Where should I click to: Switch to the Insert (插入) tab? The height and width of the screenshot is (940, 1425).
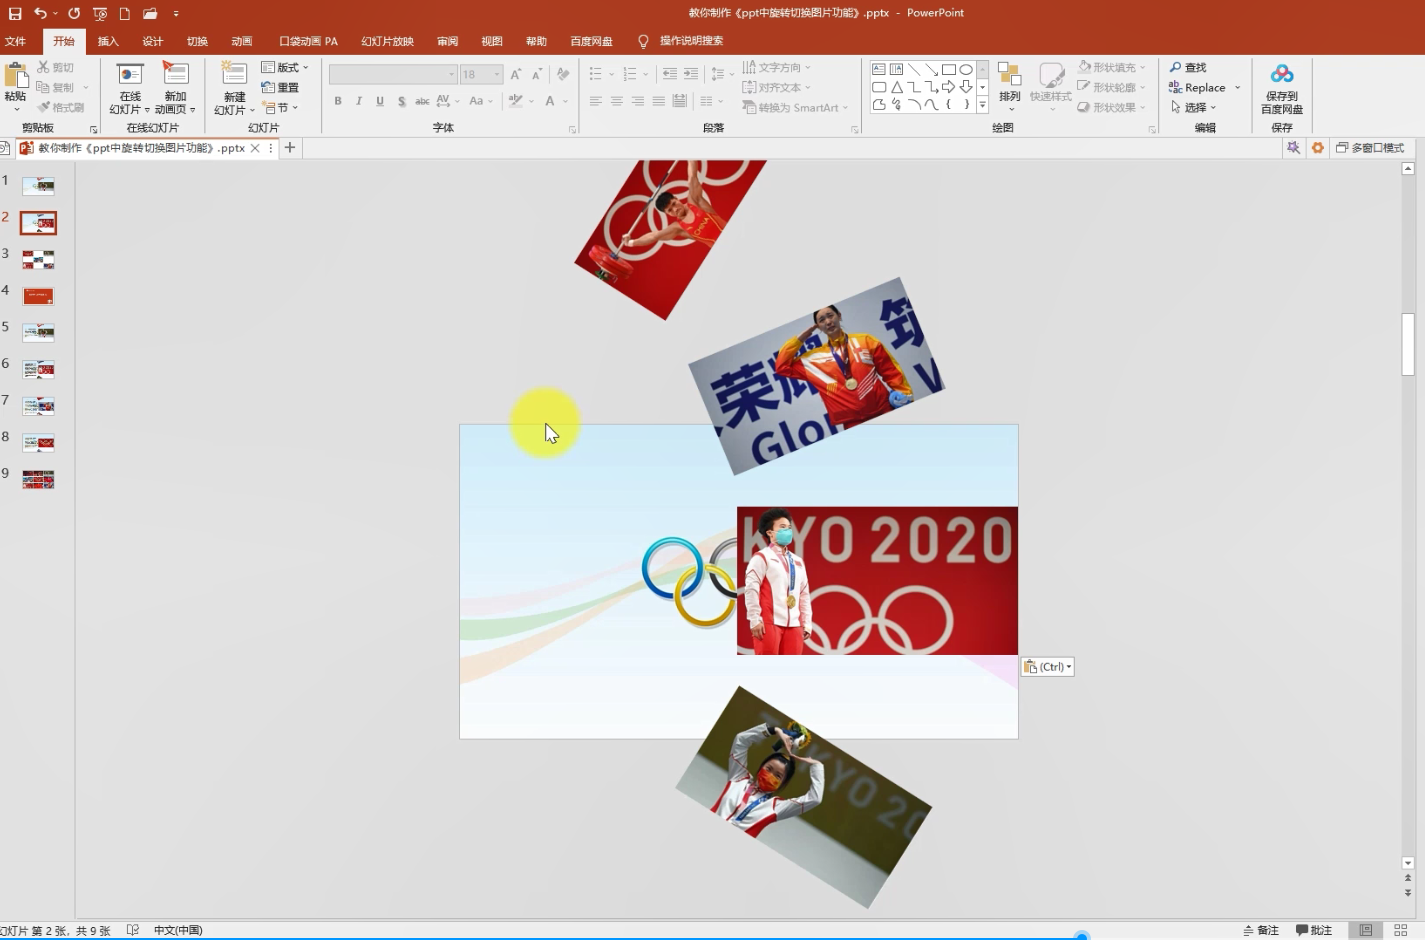coord(108,41)
